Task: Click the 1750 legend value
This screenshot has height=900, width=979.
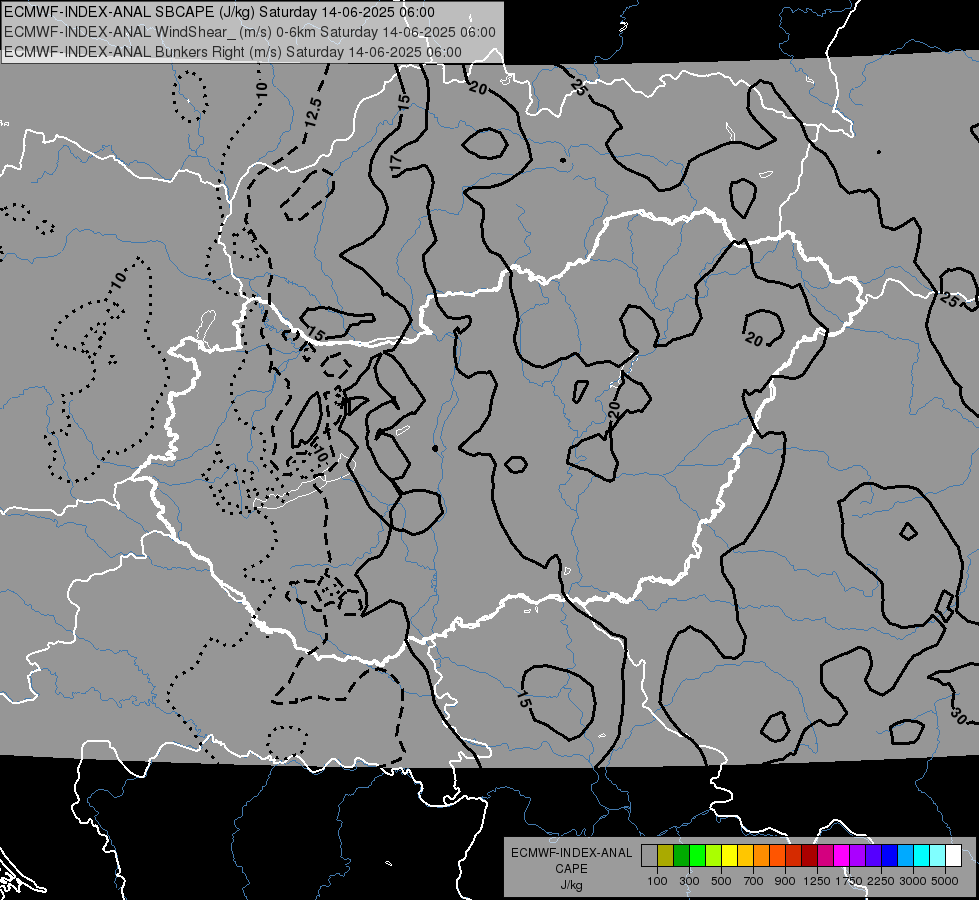Action: (849, 881)
